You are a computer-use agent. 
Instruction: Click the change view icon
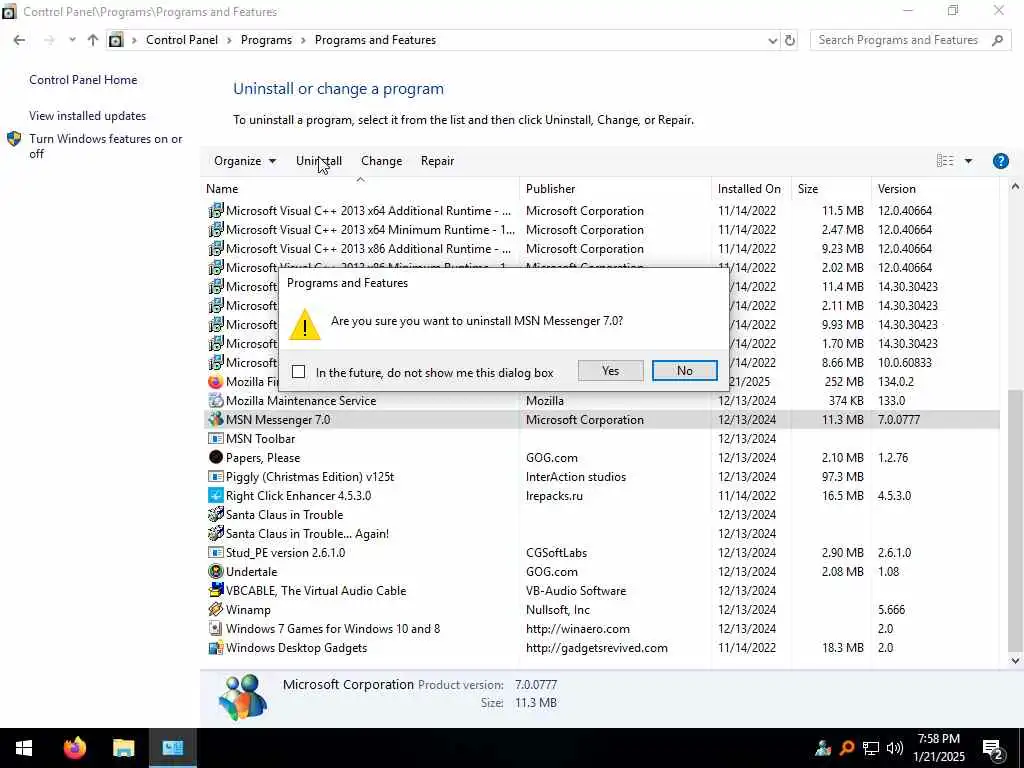click(945, 161)
